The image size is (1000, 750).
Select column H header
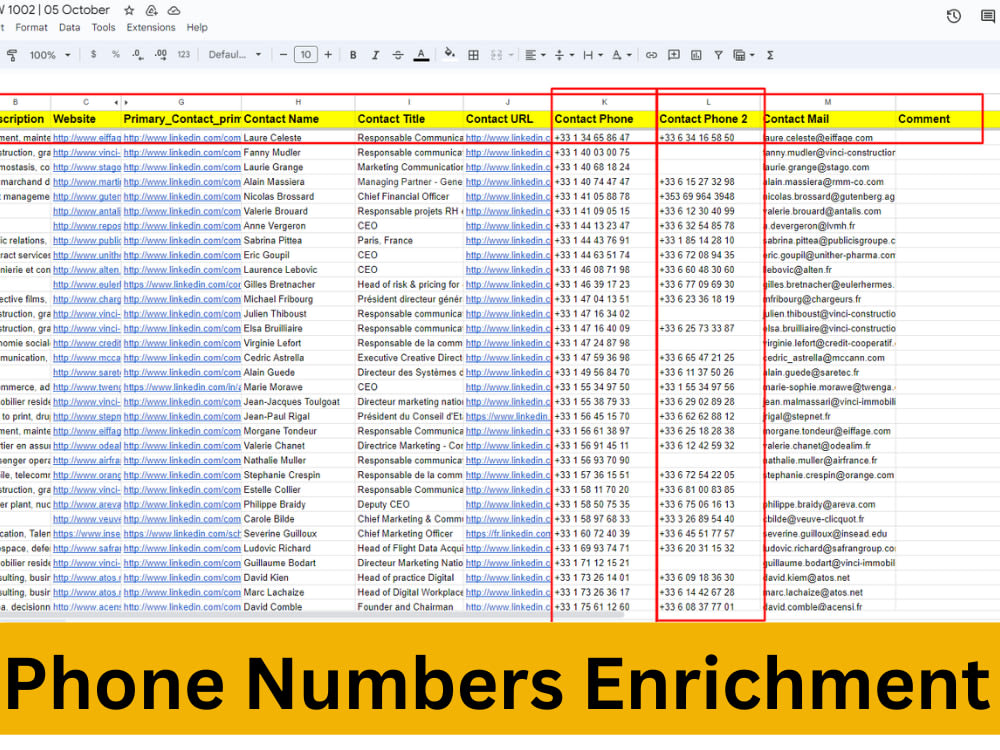pyautogui.click(x=298, y=102)
